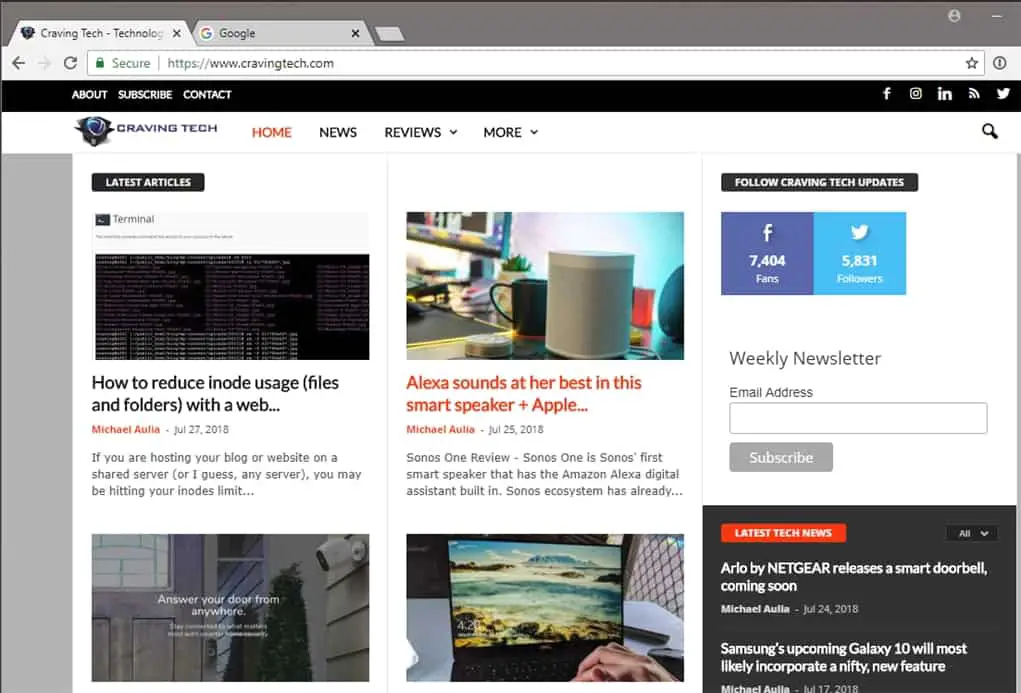
Task: Open the All filter dropdown in Latest Tech News
Action: [x=971, y=533]
